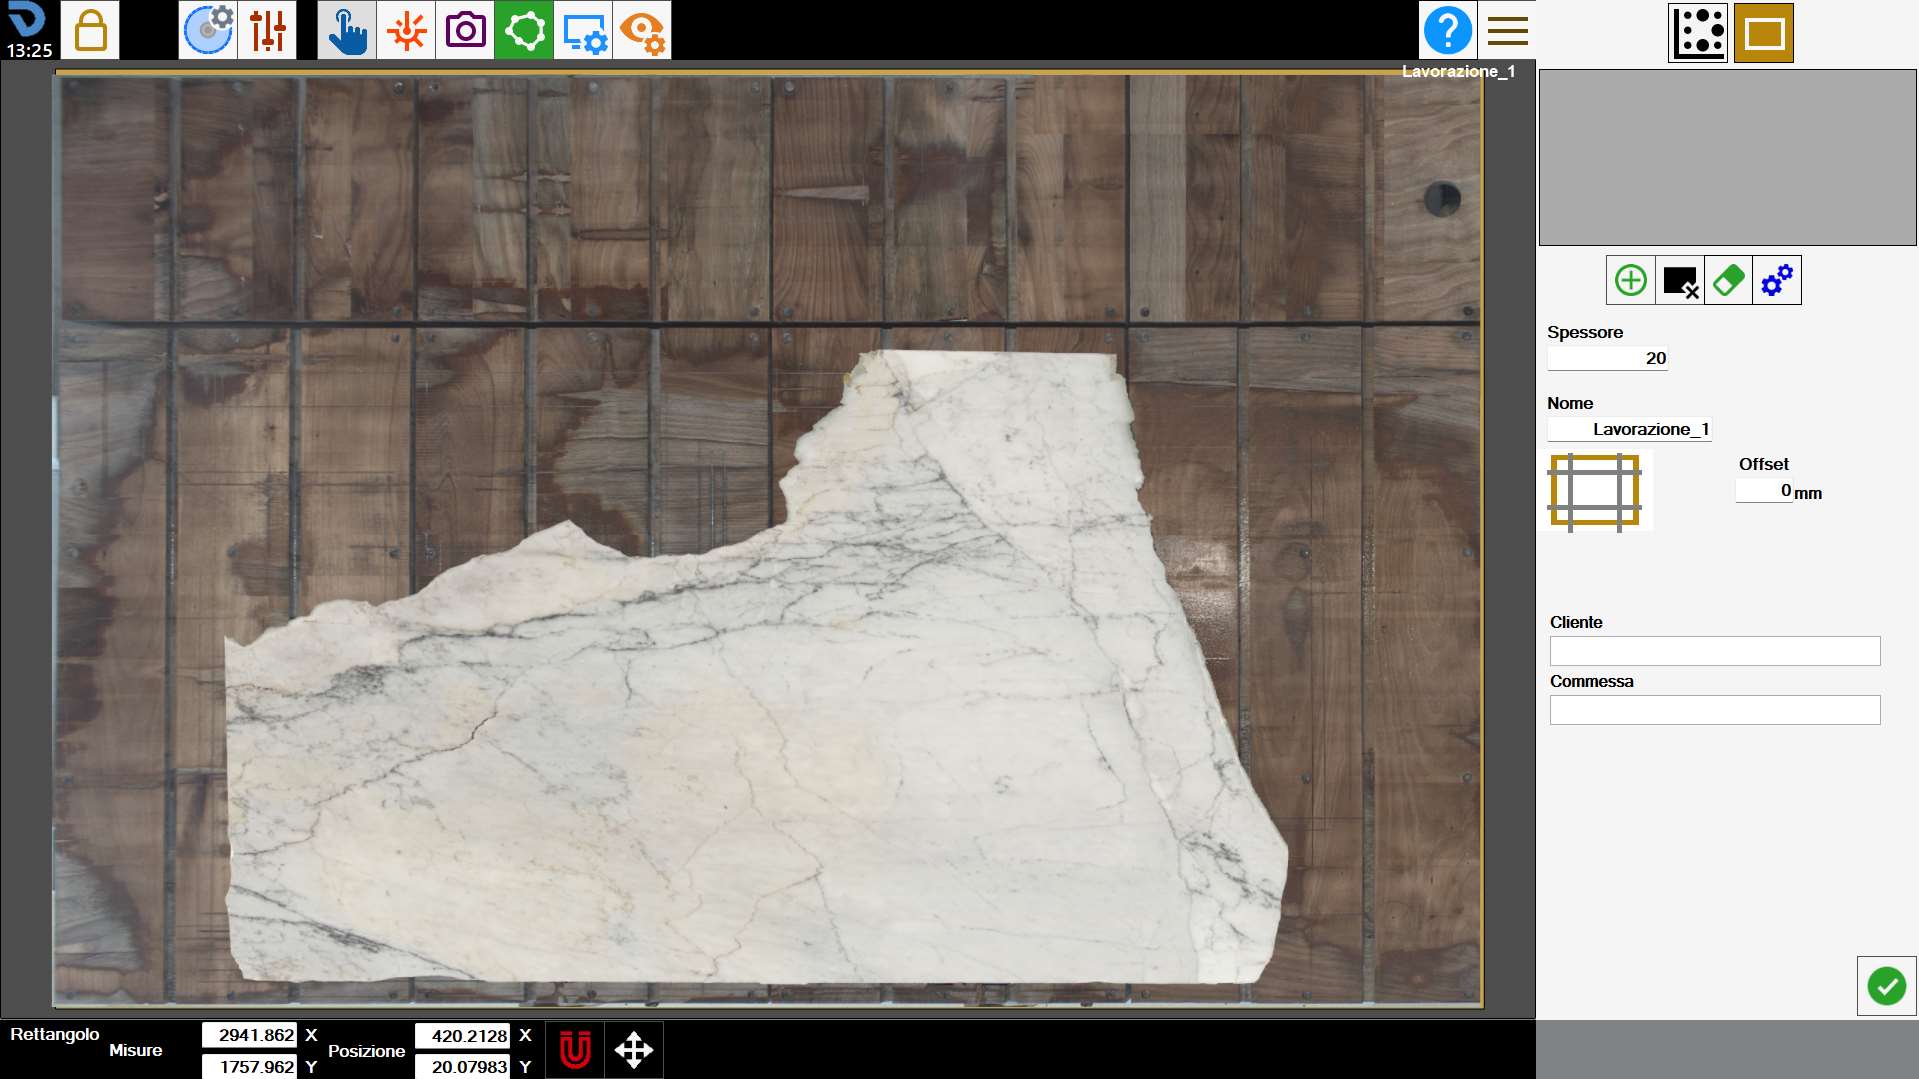Click the orange laser origin icon

(x=406, y=30)
